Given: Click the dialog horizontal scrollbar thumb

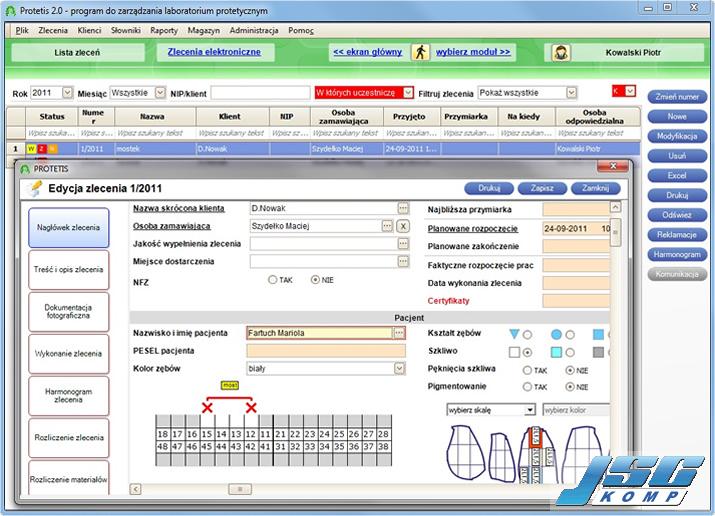Looking at the screenshot, I should (240, 489).
